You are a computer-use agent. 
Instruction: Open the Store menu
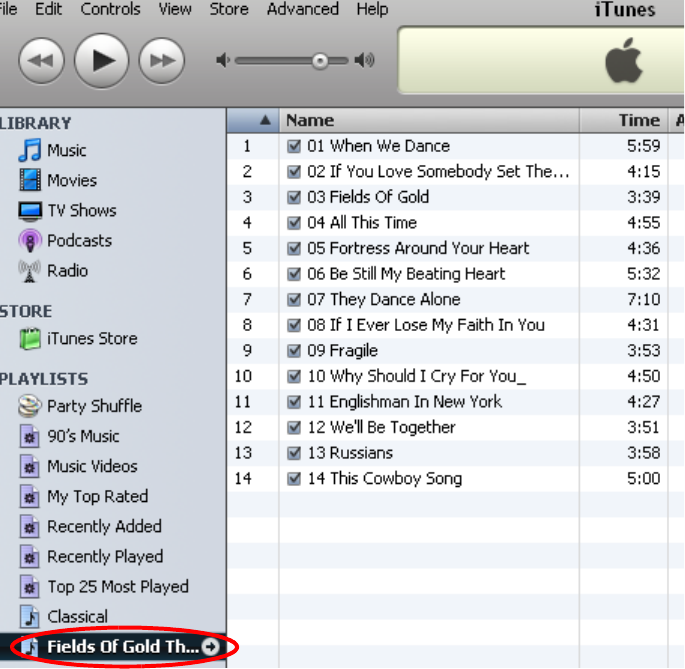[x=229, y=9]
